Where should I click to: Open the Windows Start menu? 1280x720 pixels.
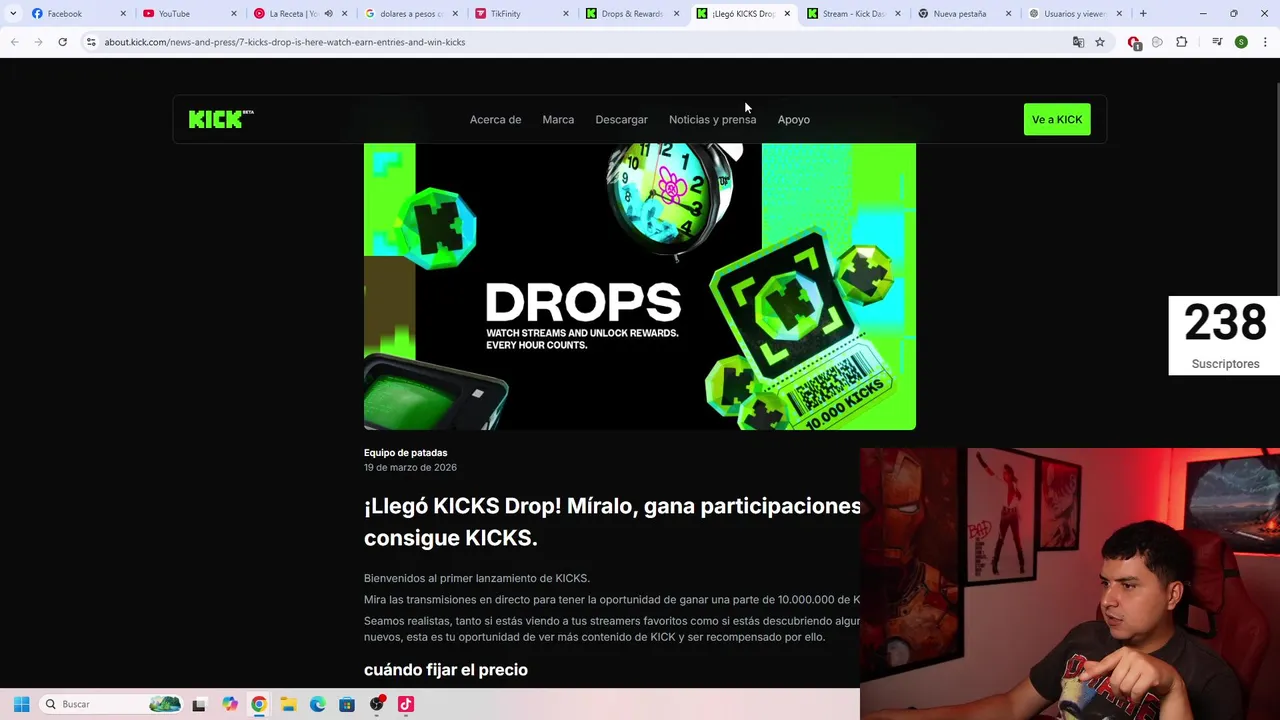(x=21, y=704)
